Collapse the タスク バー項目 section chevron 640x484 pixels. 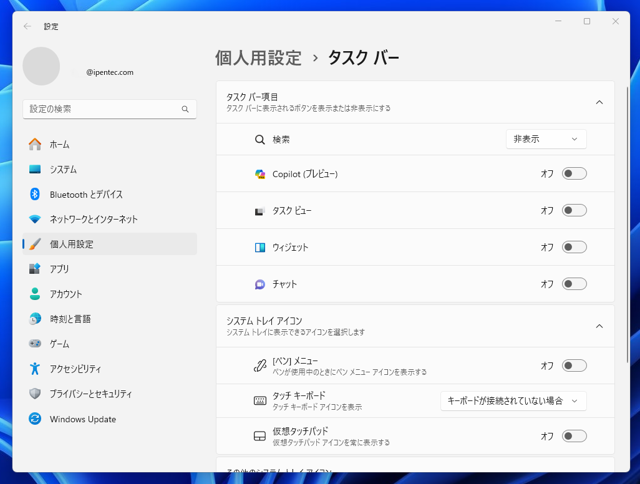tap(599, 102)
